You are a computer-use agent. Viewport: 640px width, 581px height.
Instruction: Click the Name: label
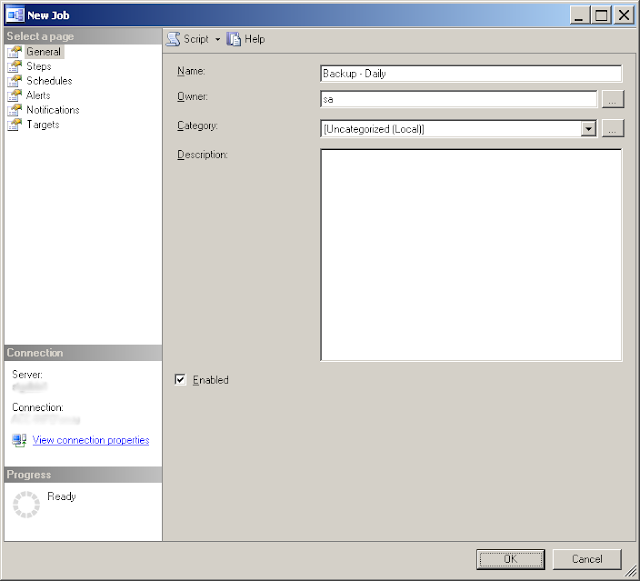pyautogui.click(x=191, y=71)
